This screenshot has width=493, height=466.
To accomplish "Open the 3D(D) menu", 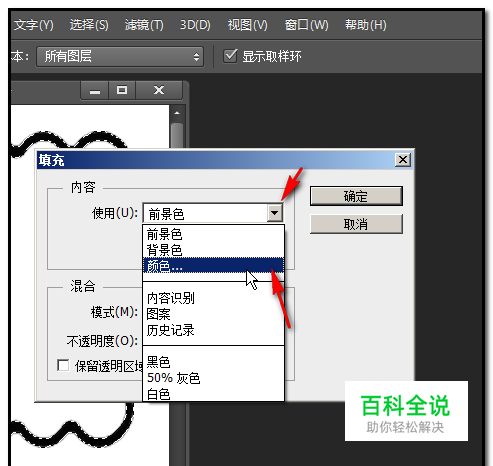I will [195, 25].
